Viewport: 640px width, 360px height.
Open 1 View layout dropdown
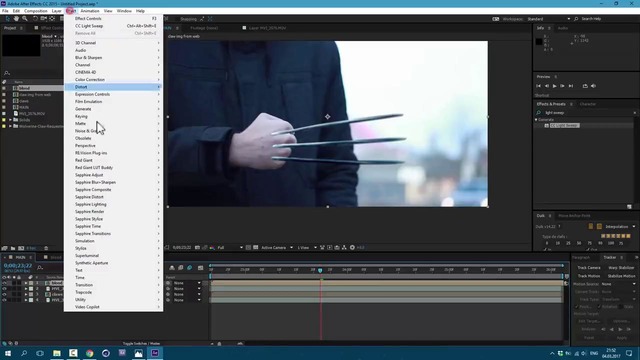point(307,247)
